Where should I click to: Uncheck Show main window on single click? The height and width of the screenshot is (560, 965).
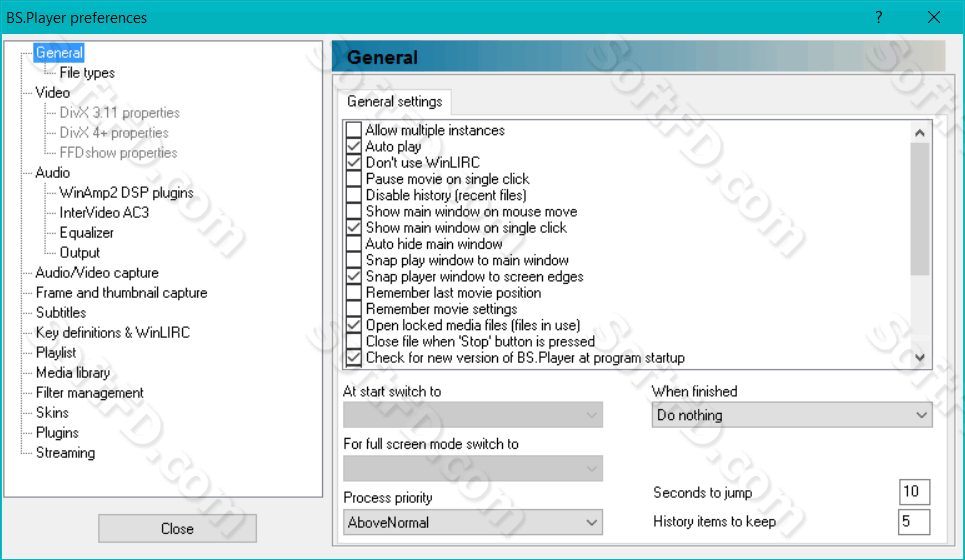coord(354,228)
